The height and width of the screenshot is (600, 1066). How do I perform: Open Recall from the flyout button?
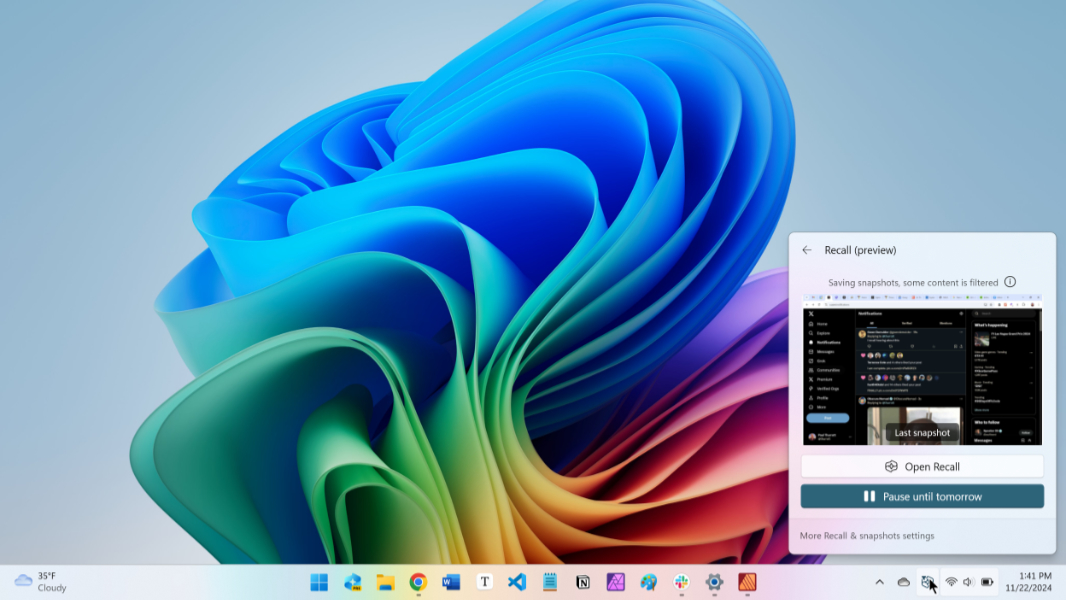tap(922, 467)
